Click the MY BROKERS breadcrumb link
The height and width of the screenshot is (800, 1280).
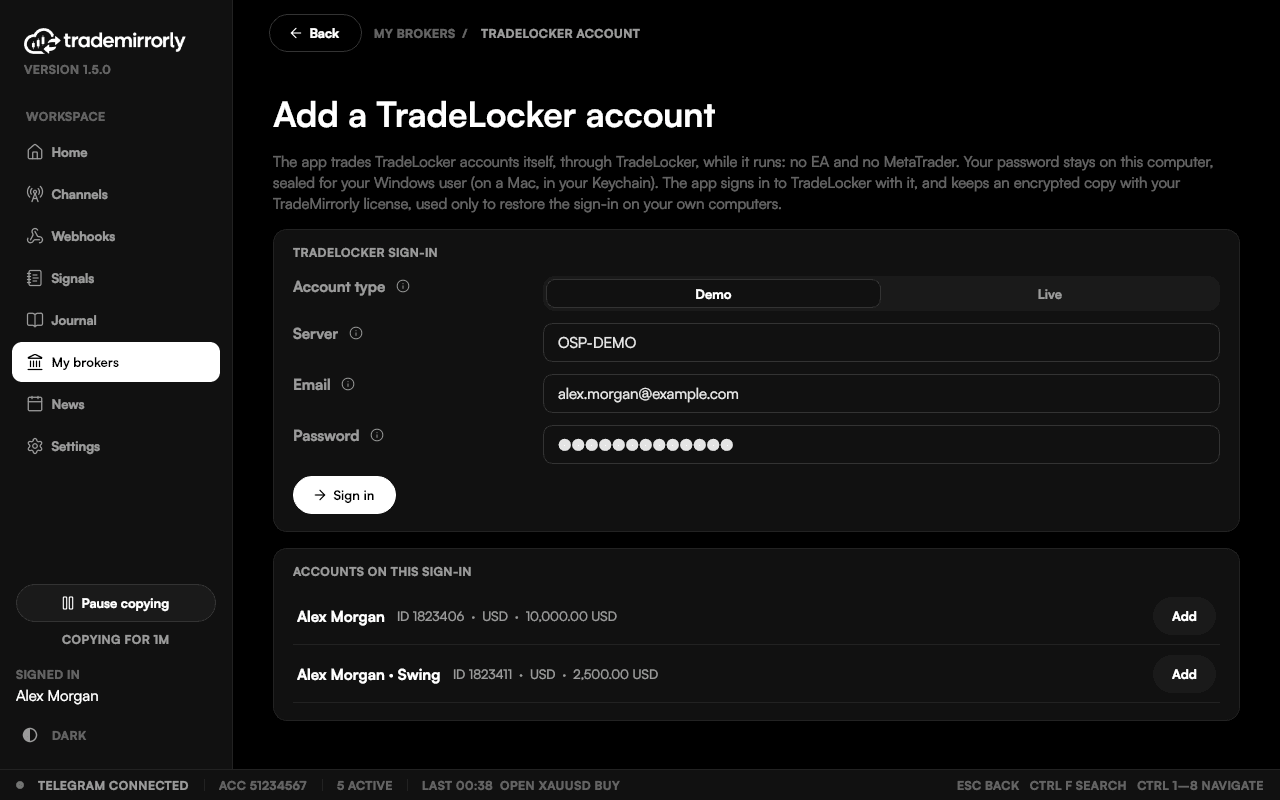pos(414,33)
